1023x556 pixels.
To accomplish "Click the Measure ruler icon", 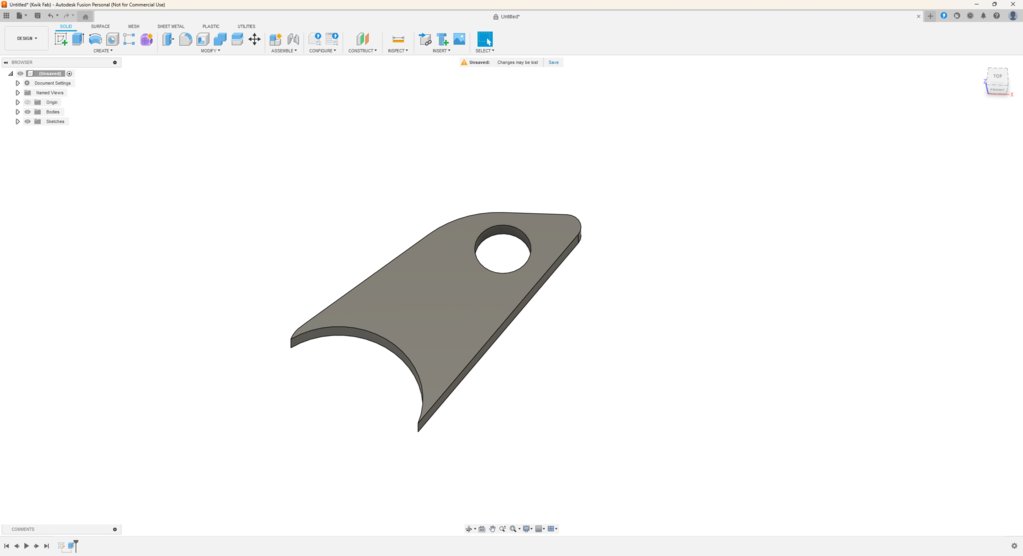I will tap(398, 39).
